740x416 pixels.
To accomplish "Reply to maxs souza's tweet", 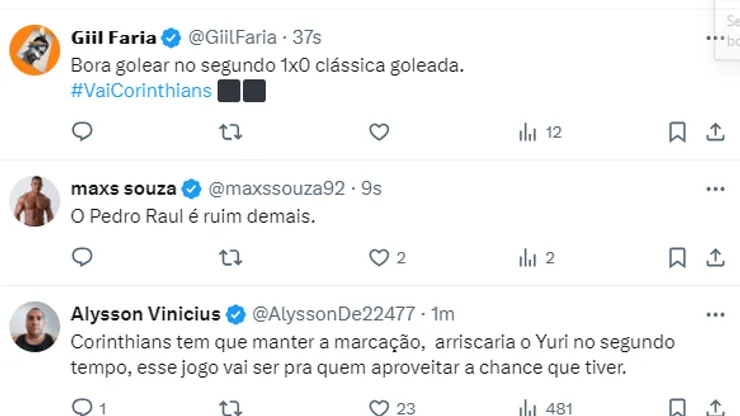I will (83, 258).
